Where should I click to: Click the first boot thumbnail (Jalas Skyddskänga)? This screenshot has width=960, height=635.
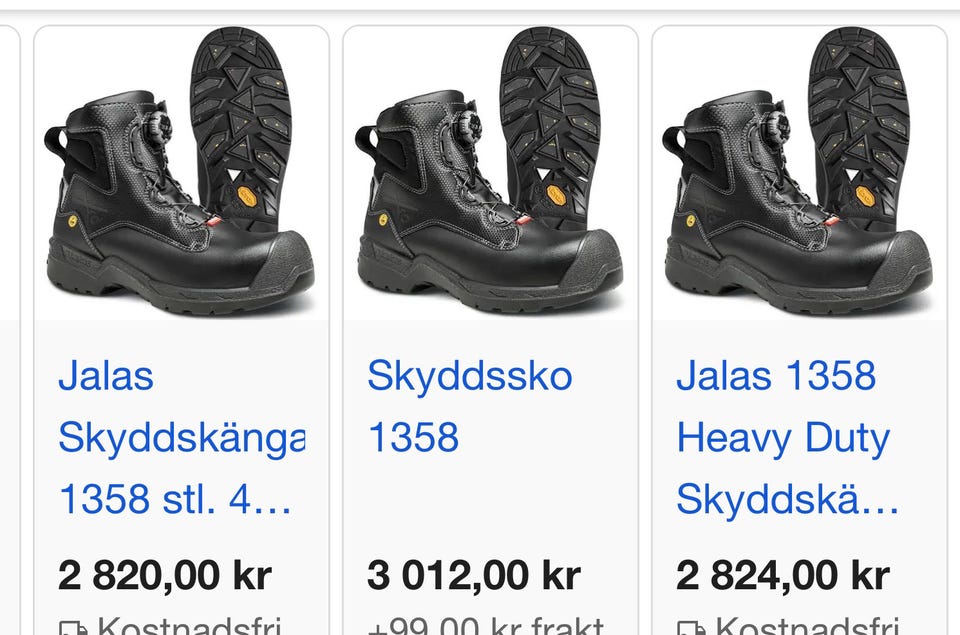point(181,173)
